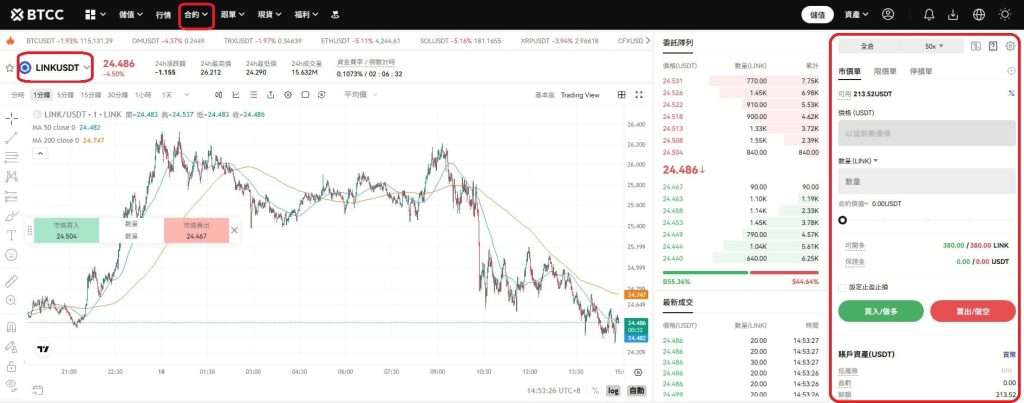Click the trophy icon in top navigation

point(335,14)
